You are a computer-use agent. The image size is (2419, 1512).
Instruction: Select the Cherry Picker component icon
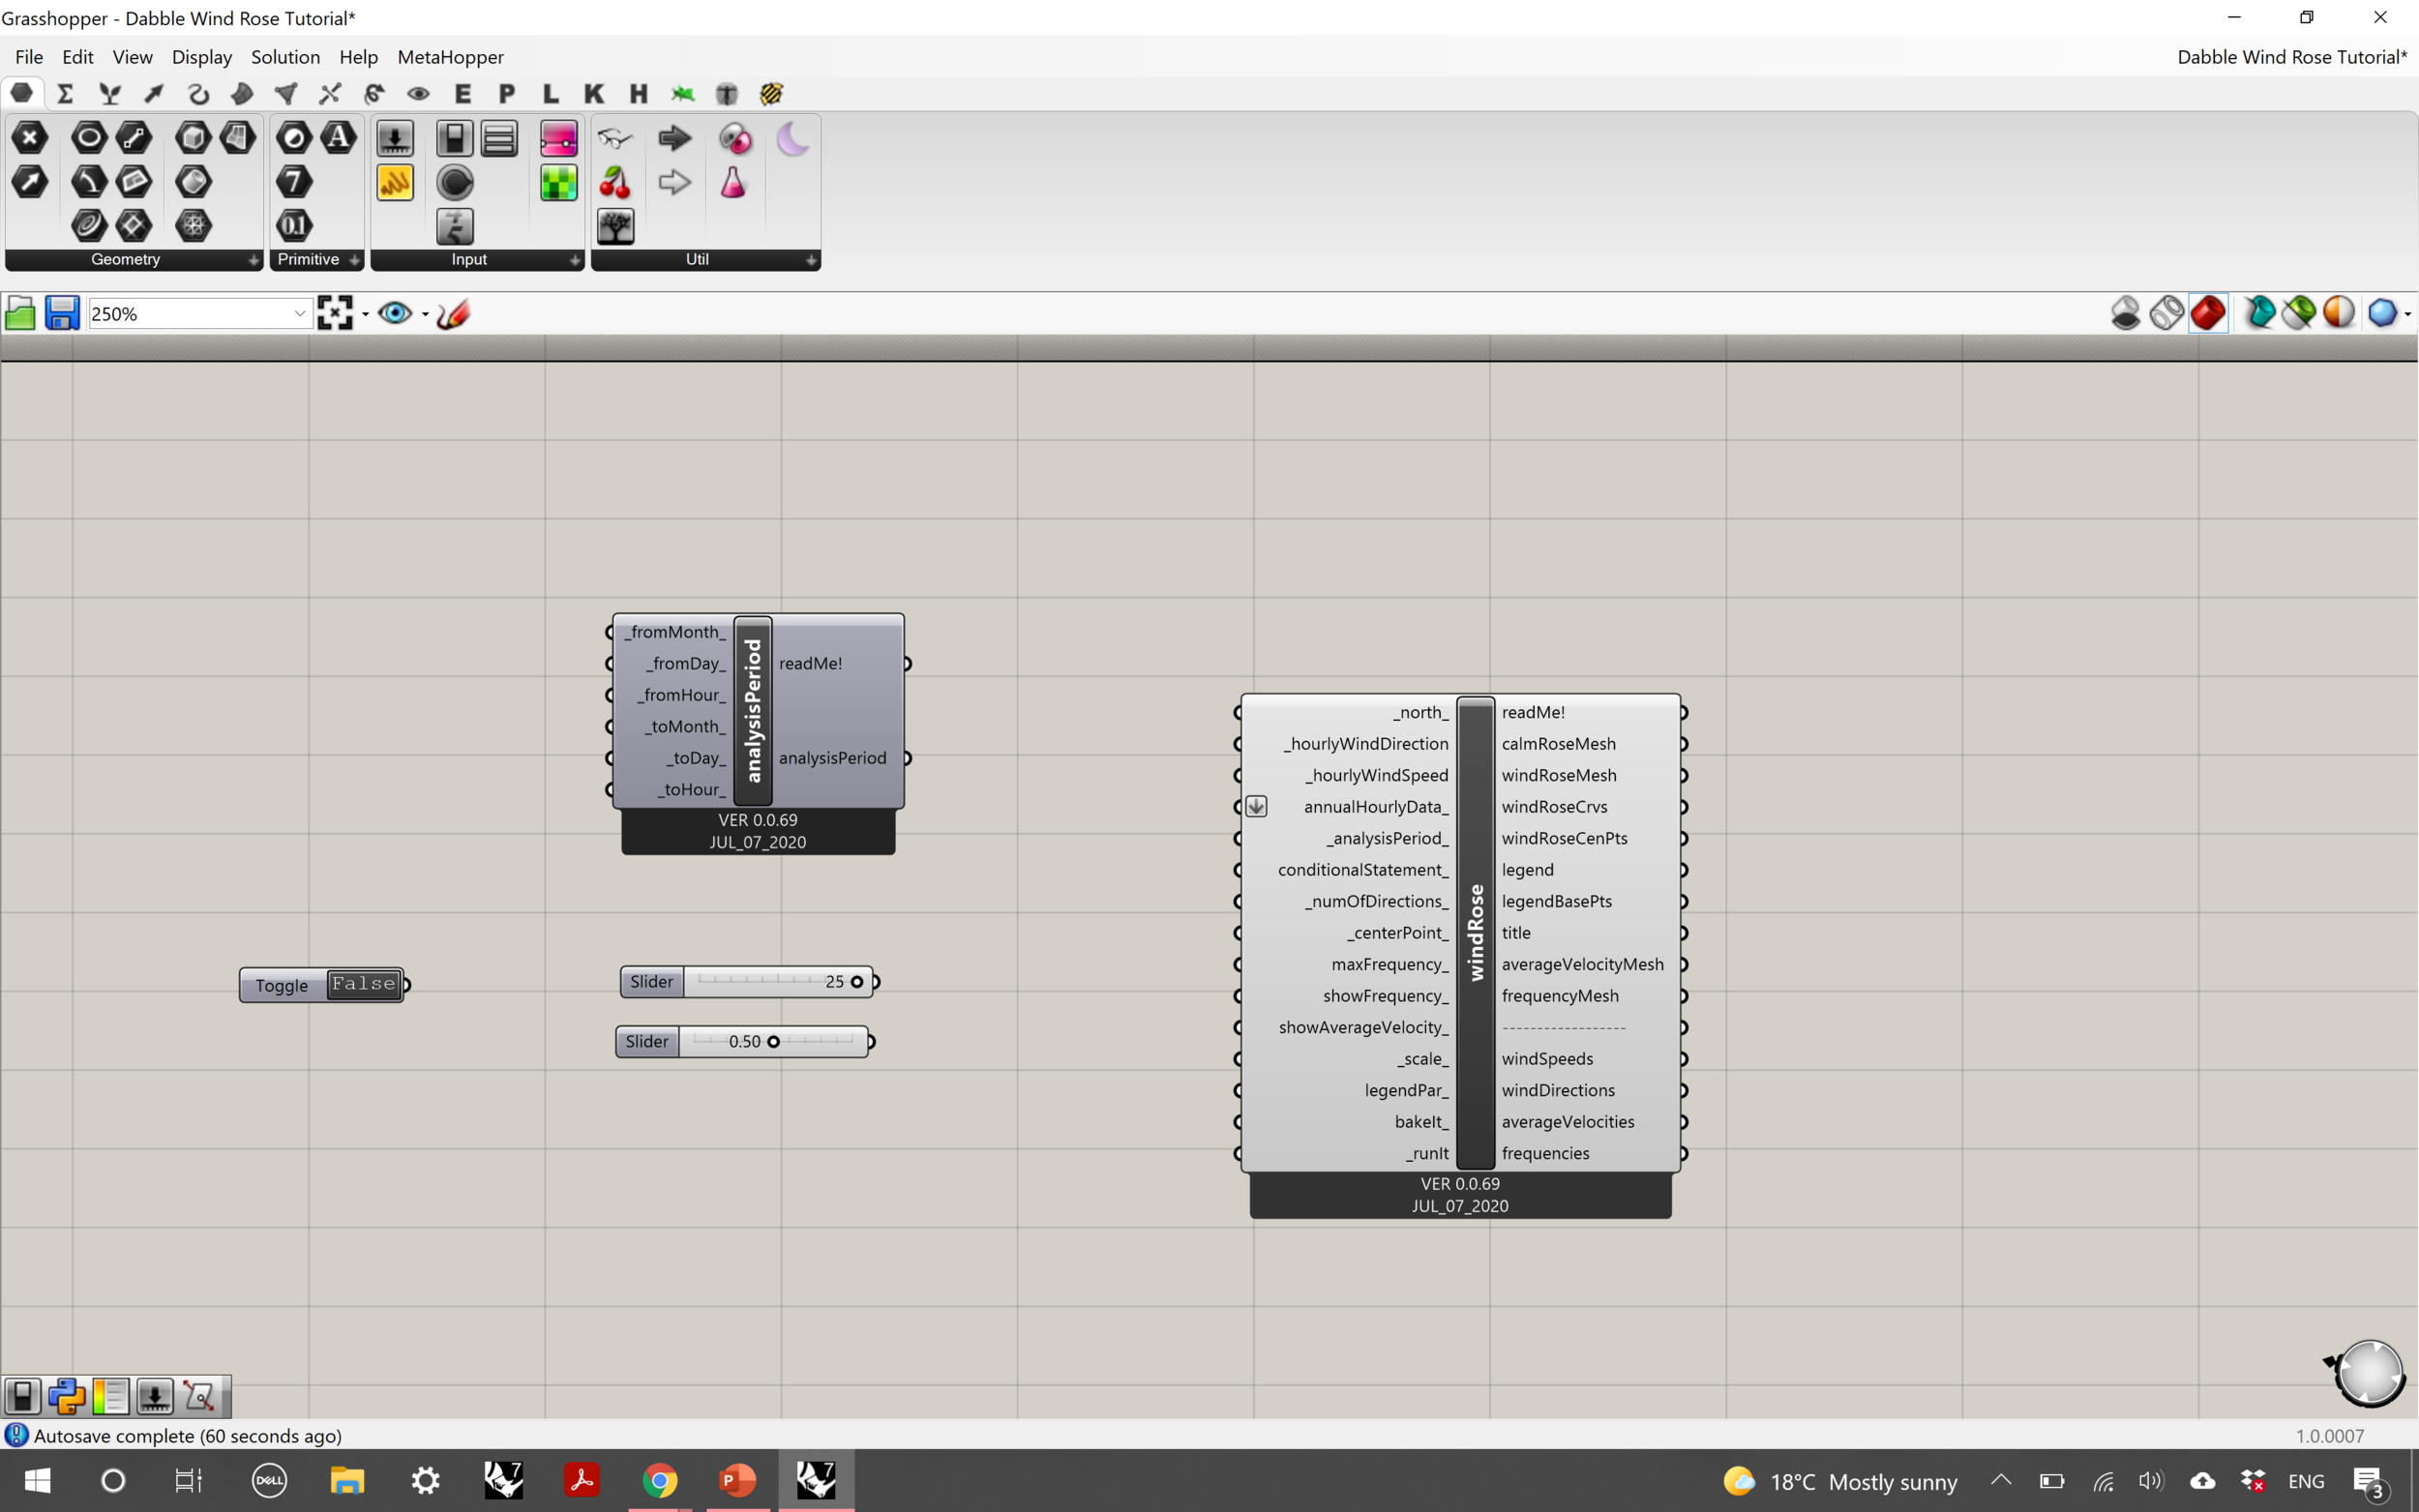pyautogui.click(x=615, y=182)
